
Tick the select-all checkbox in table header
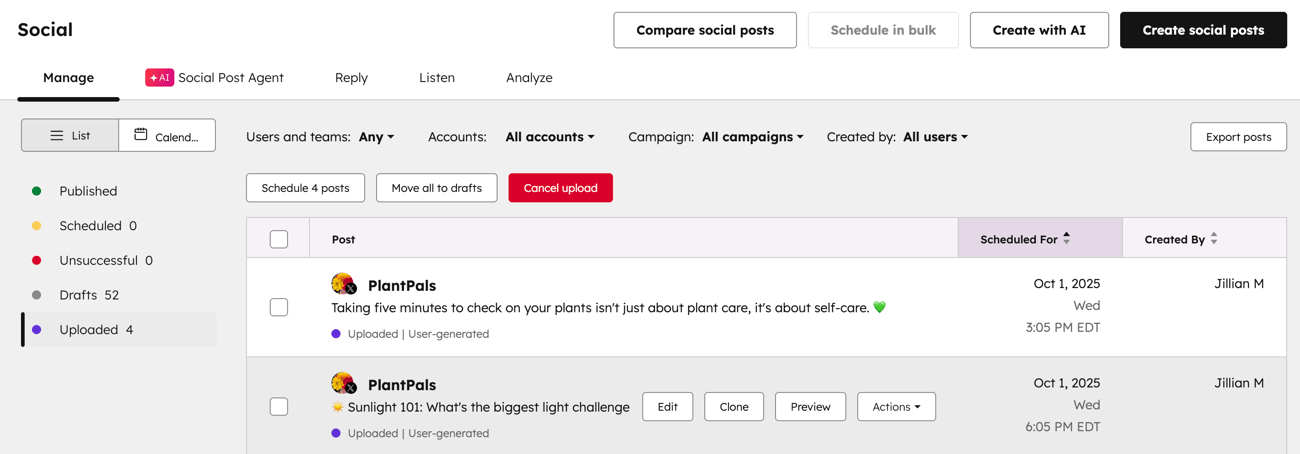point(279,239)
